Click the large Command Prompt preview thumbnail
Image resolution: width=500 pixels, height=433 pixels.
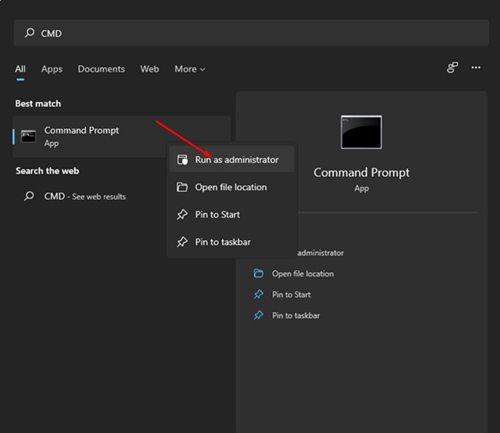[x=361, y=132]
